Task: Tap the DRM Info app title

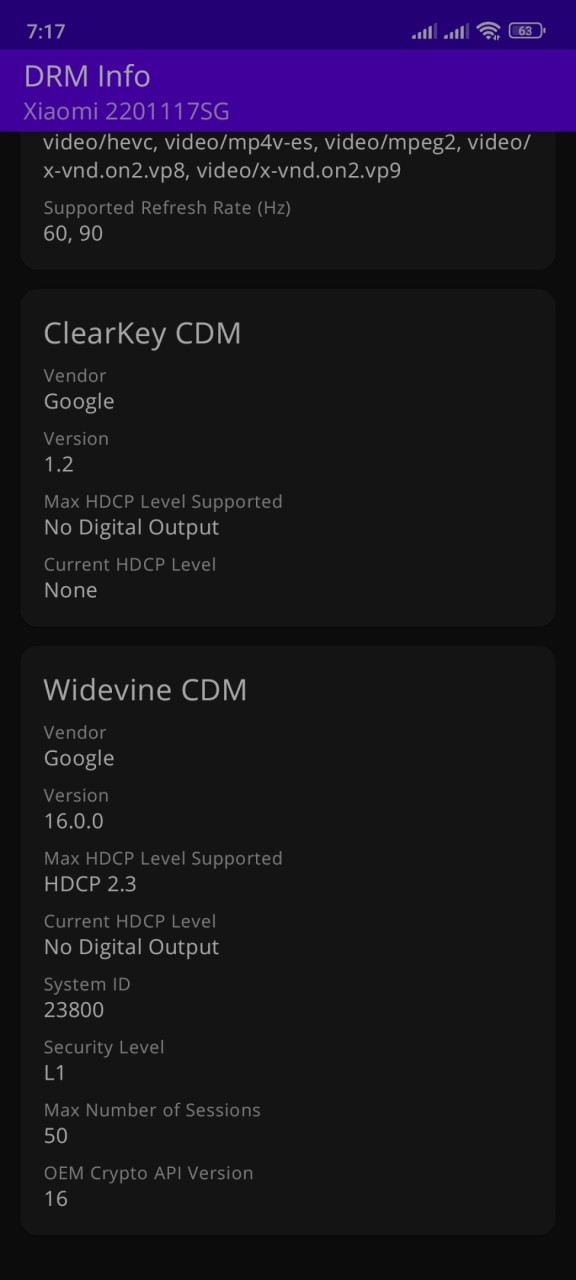Action: pos(87,76)
